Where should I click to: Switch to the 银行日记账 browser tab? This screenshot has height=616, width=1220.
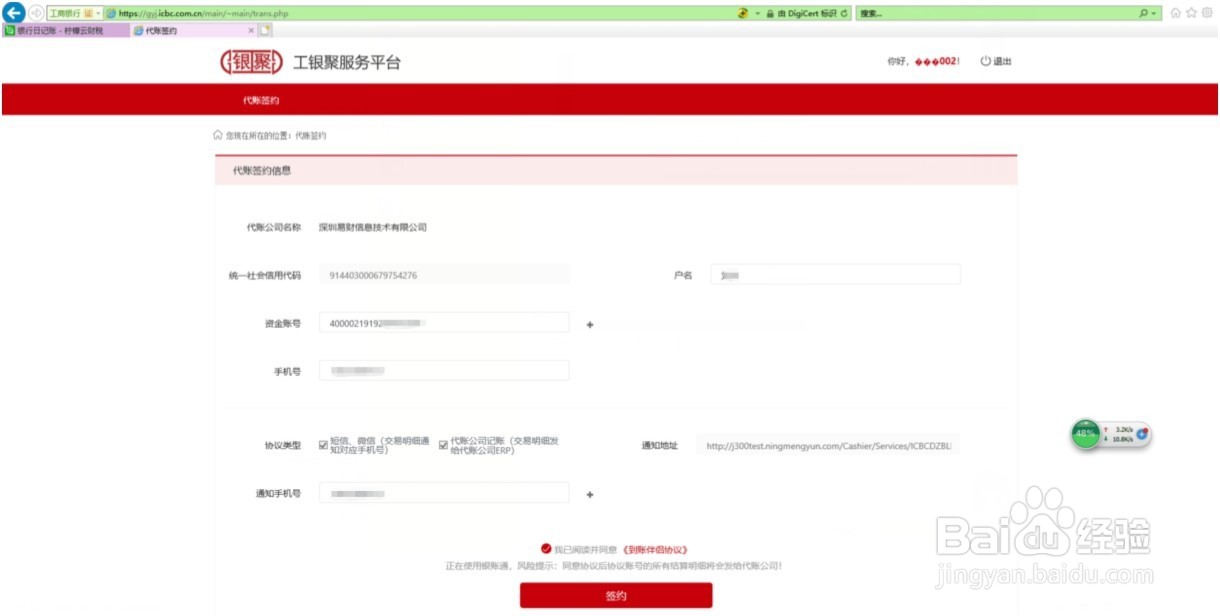[x=65, y=30]
